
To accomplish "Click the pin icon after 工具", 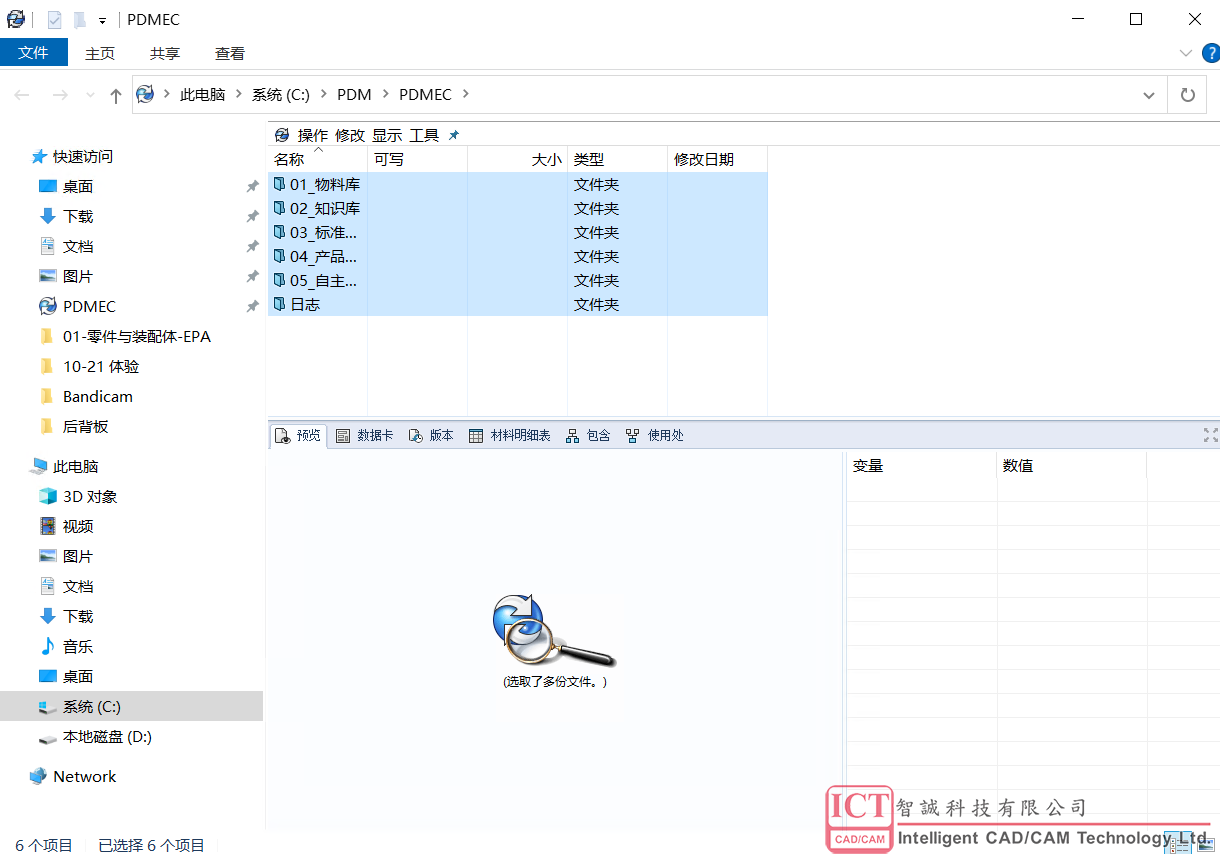I will (x=454, y=135).
